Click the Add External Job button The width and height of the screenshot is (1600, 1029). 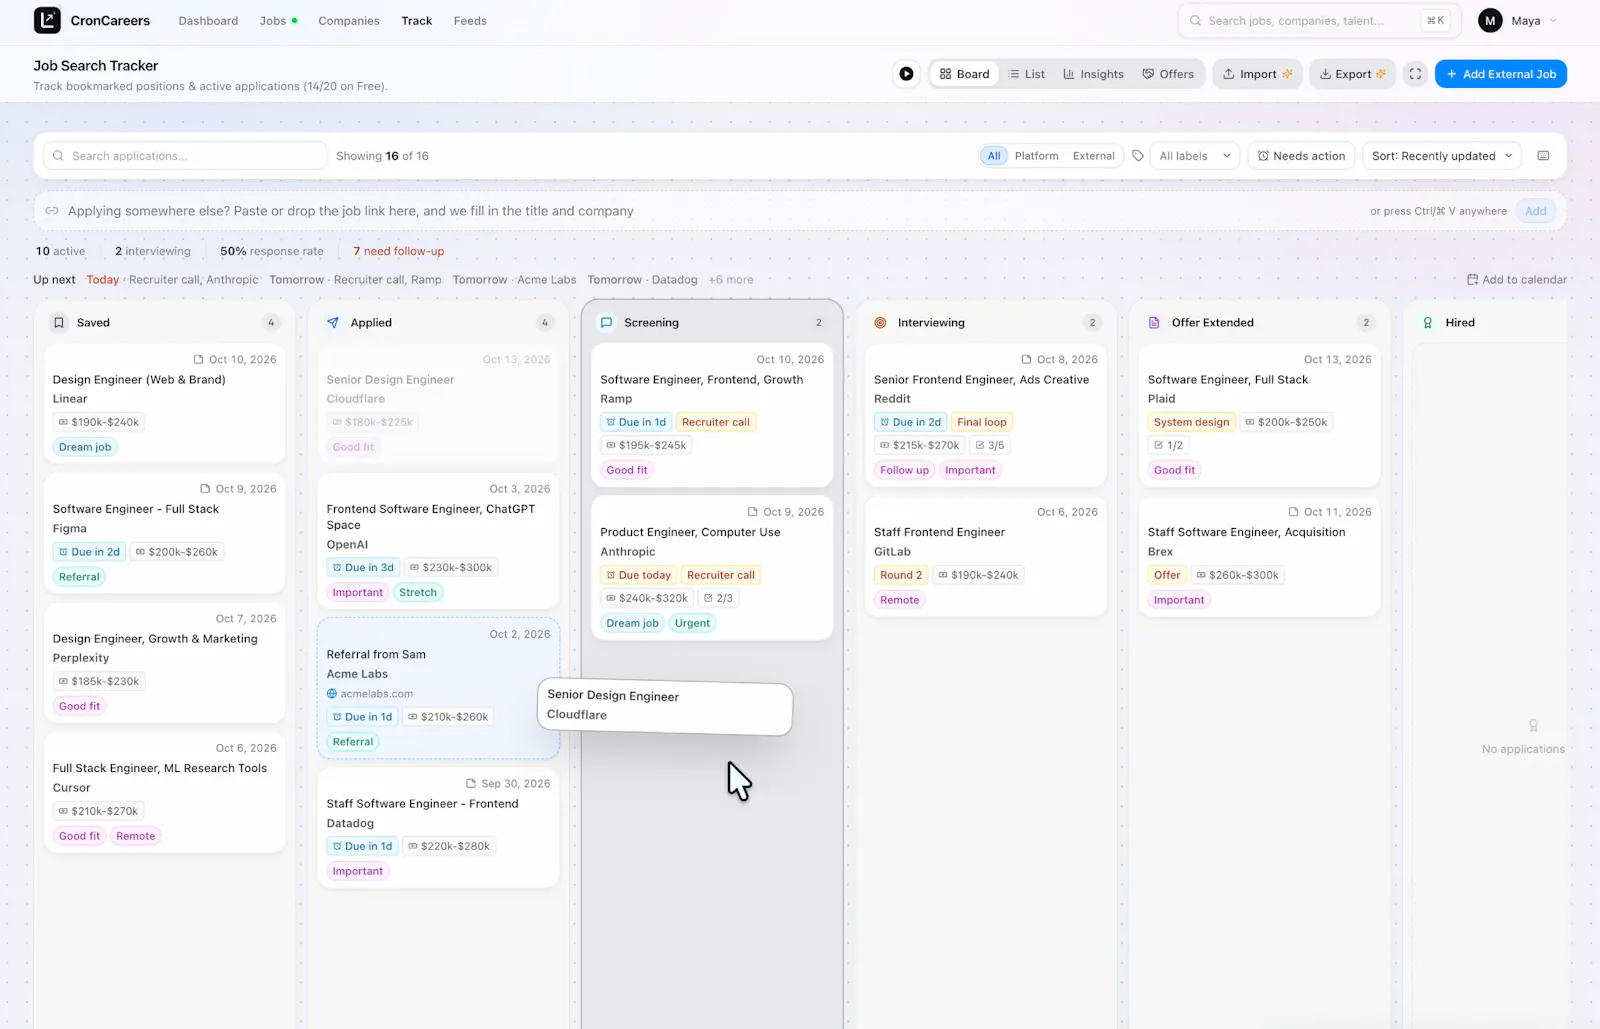1500,74
